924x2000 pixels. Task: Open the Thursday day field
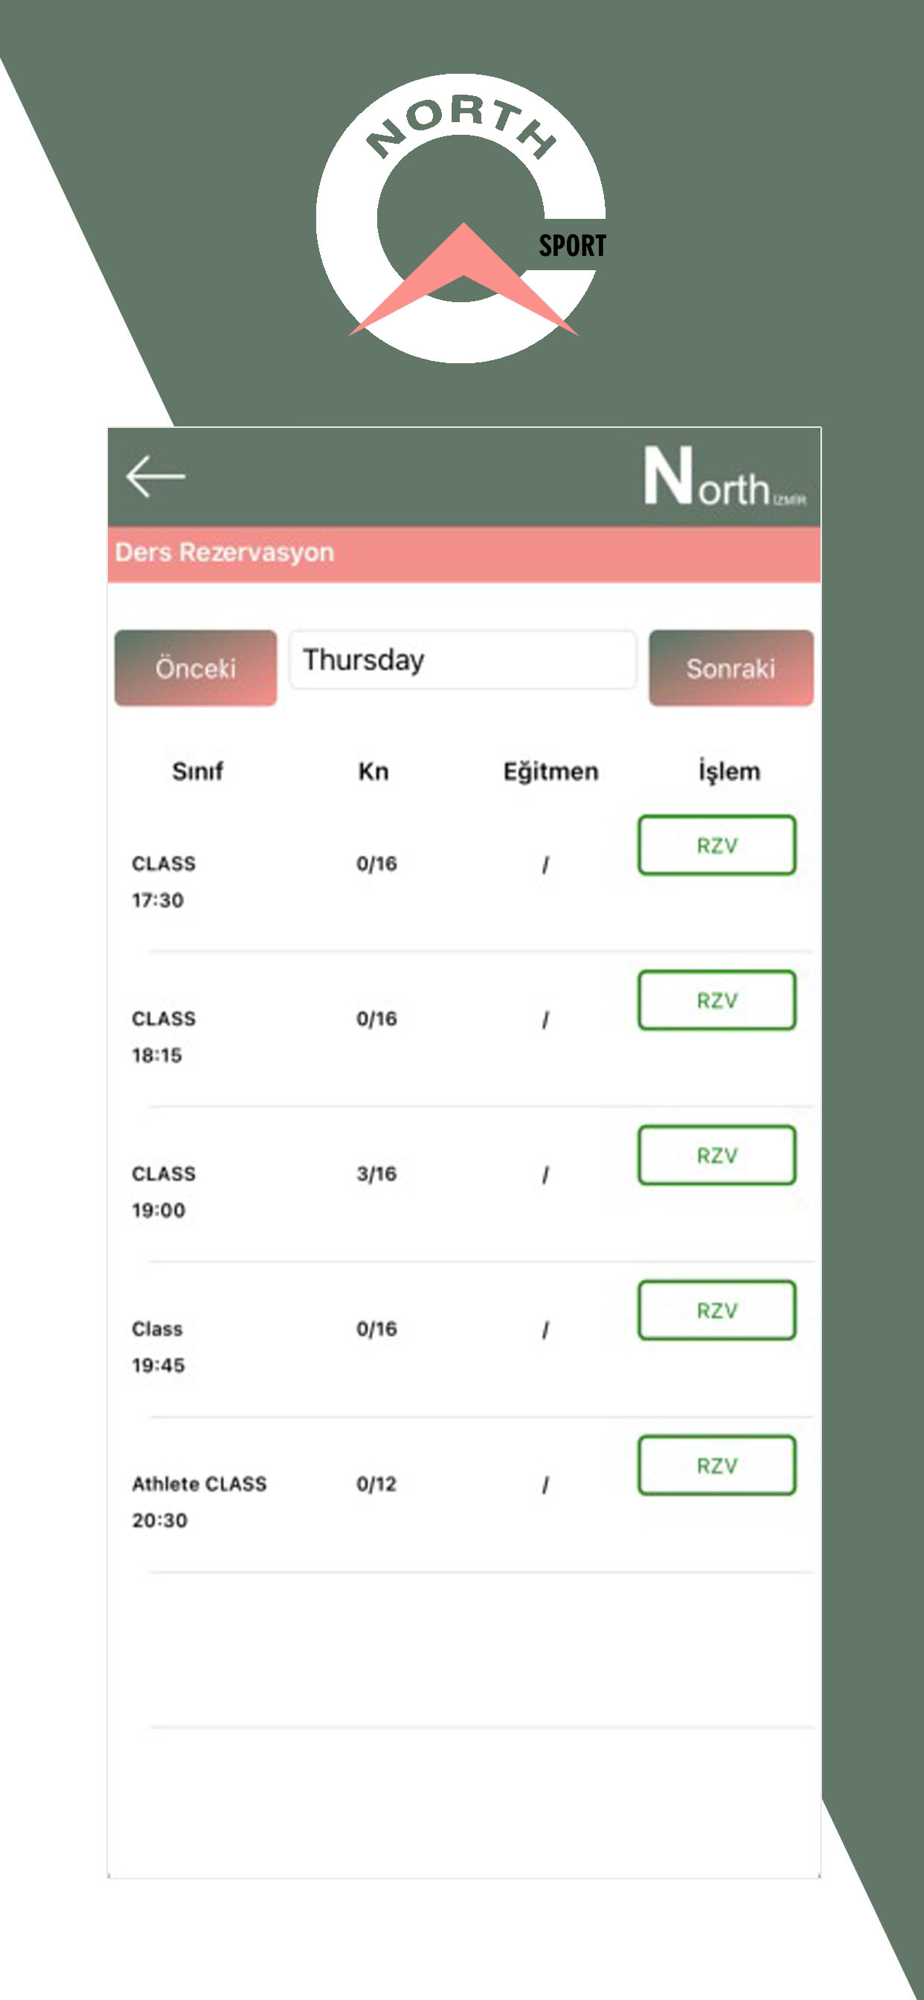pos(462,660)
